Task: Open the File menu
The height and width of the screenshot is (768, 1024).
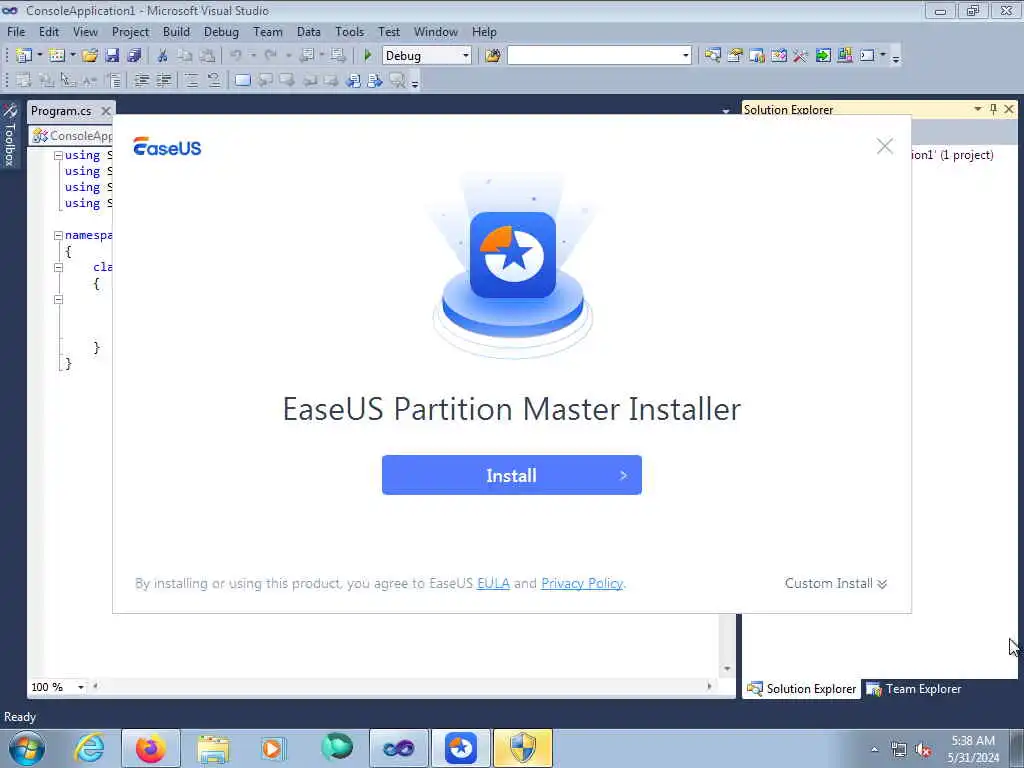Action: tap(16, 31)
